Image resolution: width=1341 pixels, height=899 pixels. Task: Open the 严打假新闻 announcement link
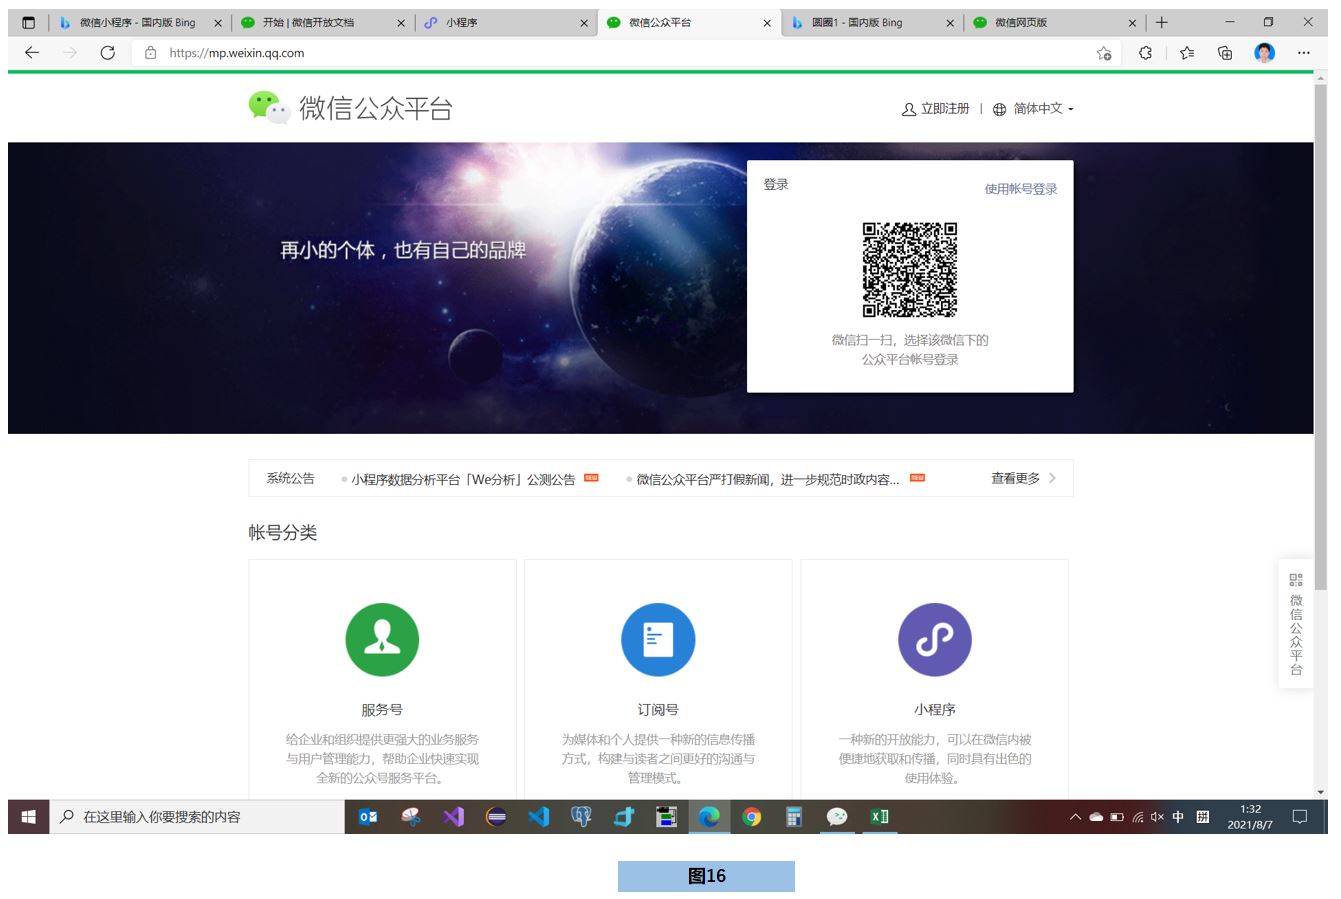click(x=768, y=480)
